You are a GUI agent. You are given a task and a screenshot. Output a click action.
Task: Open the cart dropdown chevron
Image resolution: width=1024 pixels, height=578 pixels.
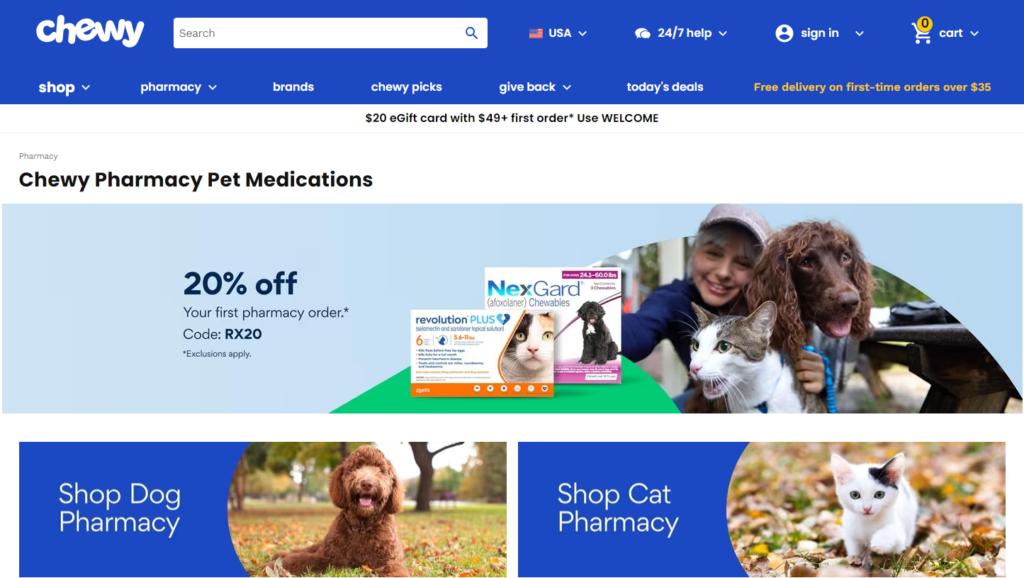click(974, 33)
